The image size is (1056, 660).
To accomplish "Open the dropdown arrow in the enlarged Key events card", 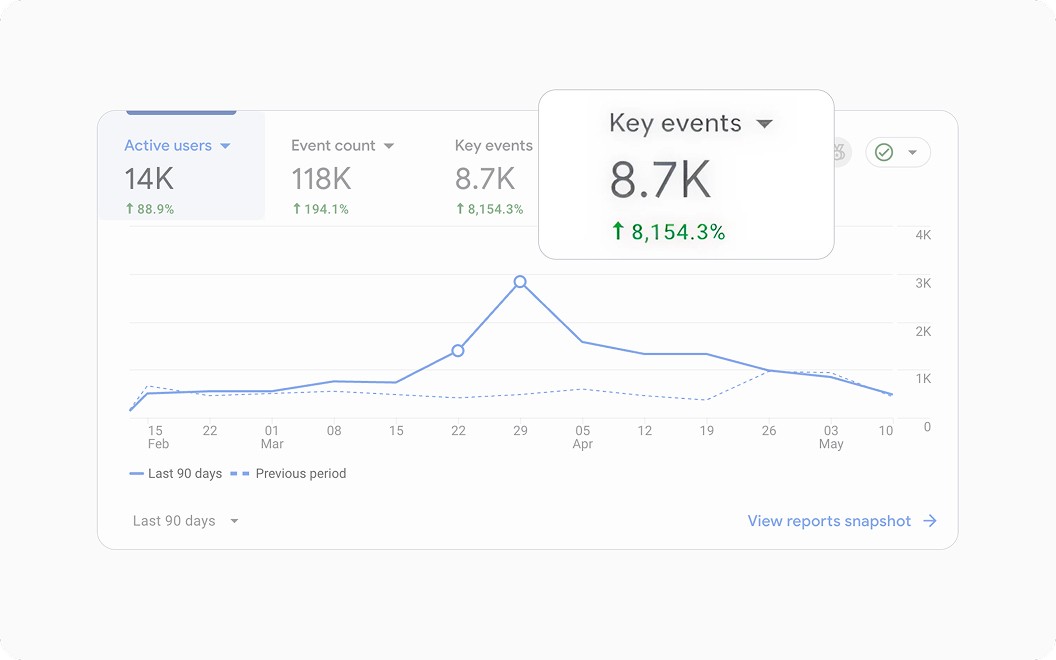I will coord(764,124).
